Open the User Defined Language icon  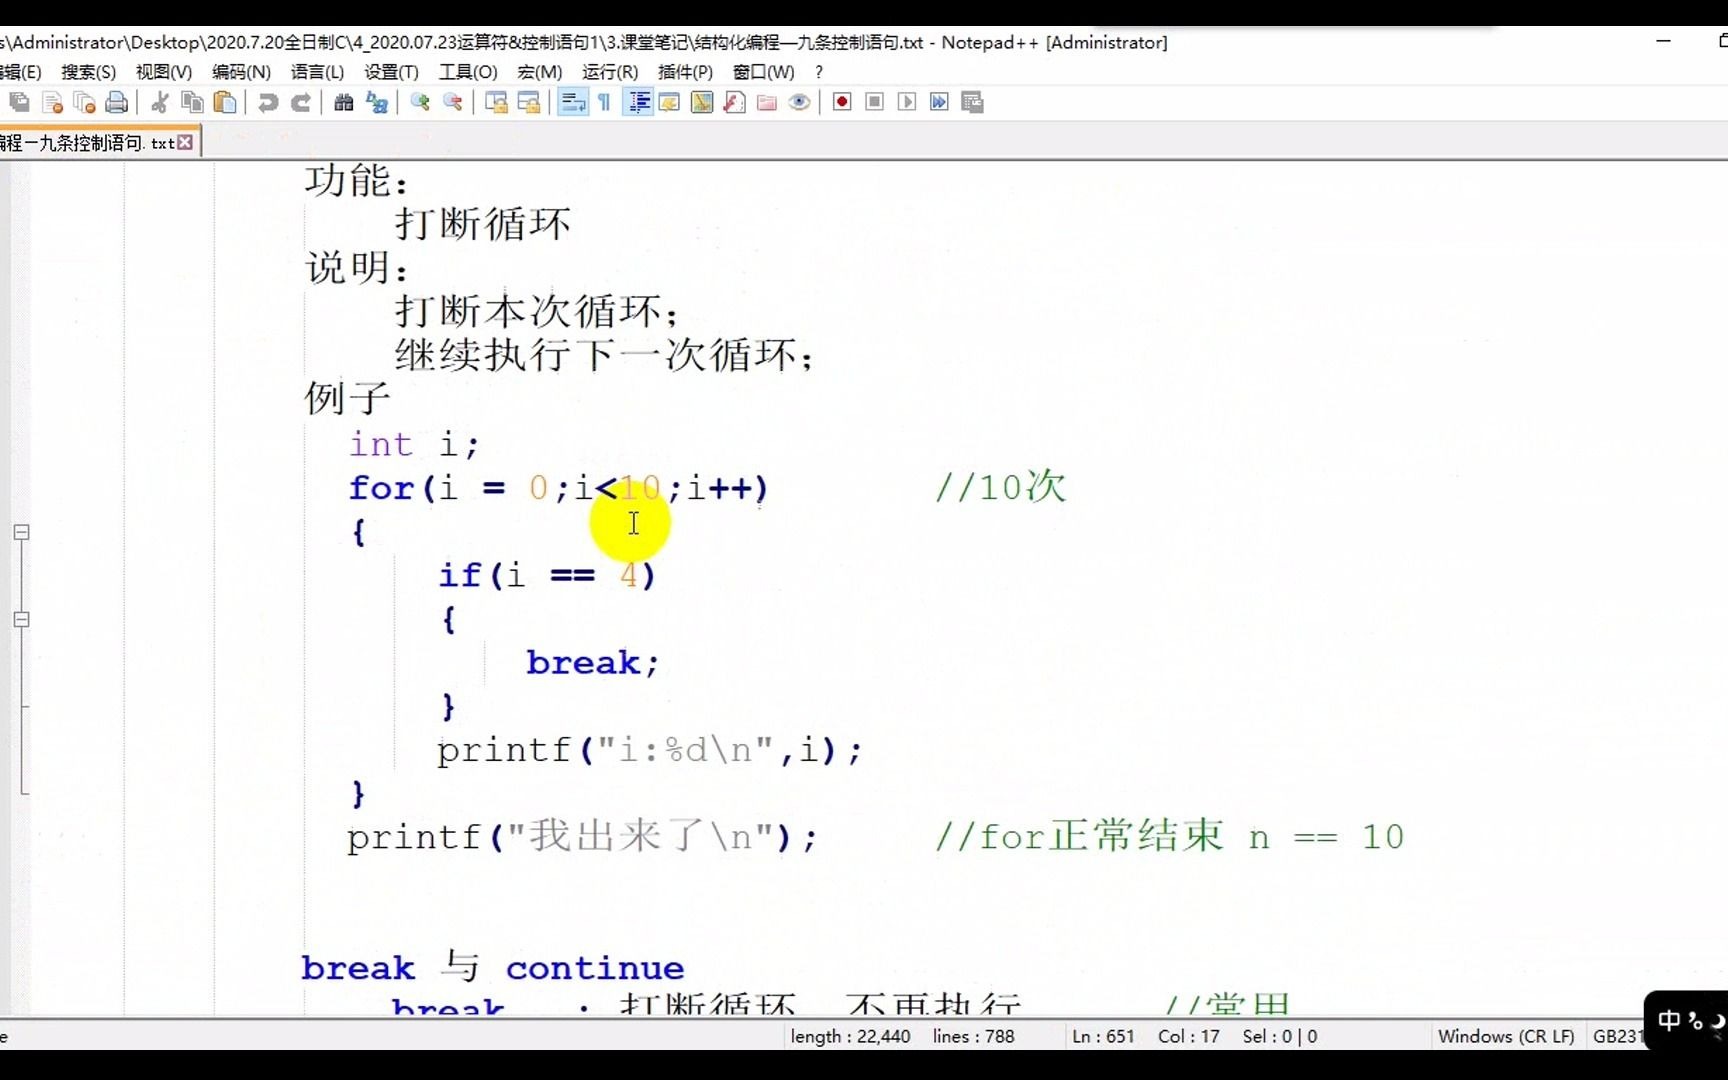[670, 102]
